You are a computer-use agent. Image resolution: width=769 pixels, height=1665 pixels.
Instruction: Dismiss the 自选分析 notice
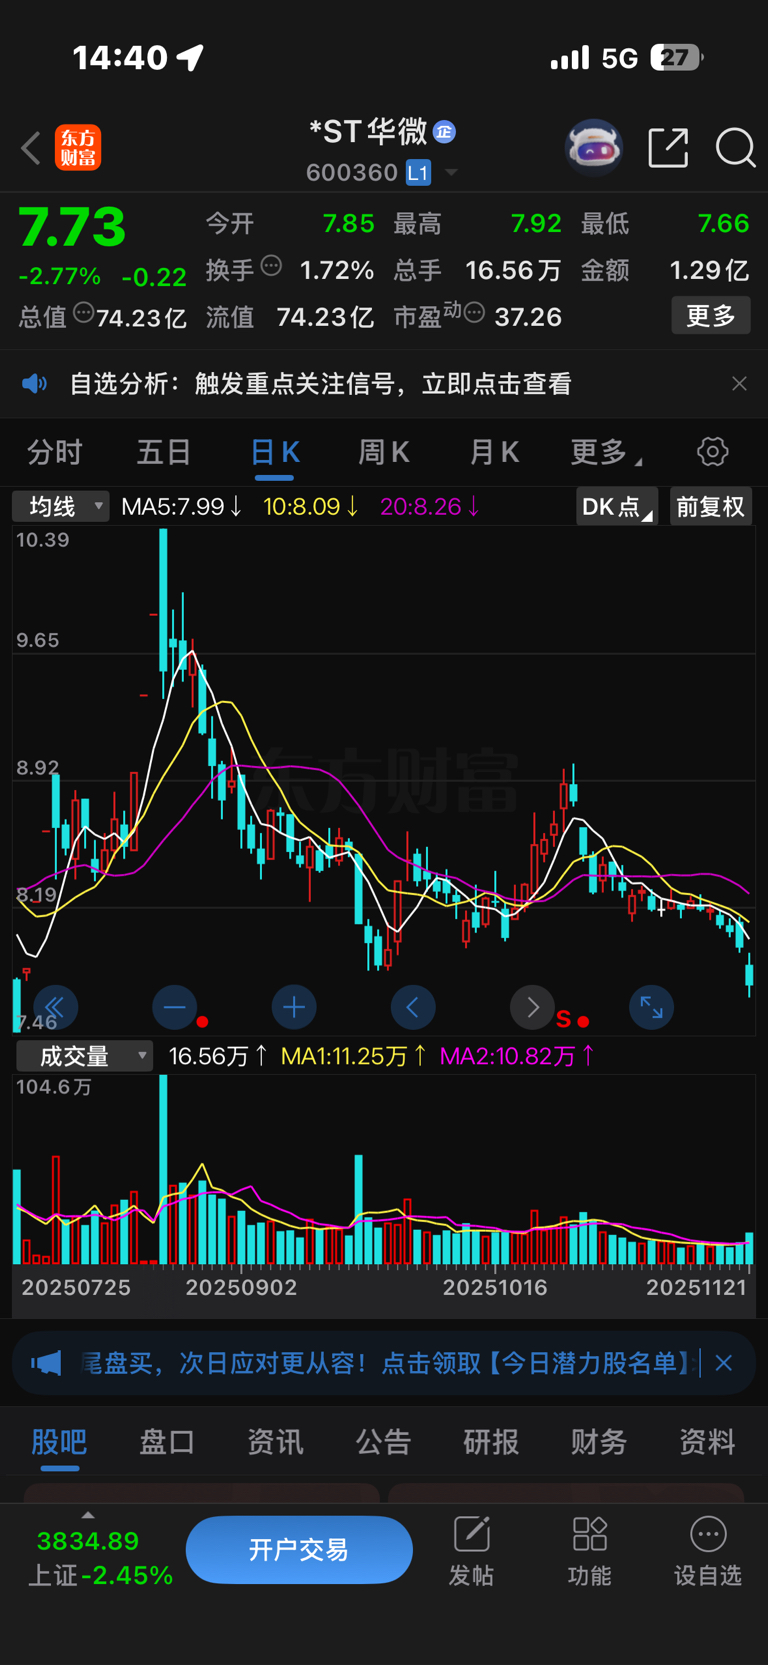pyautogui.click(x=739, y=384)
